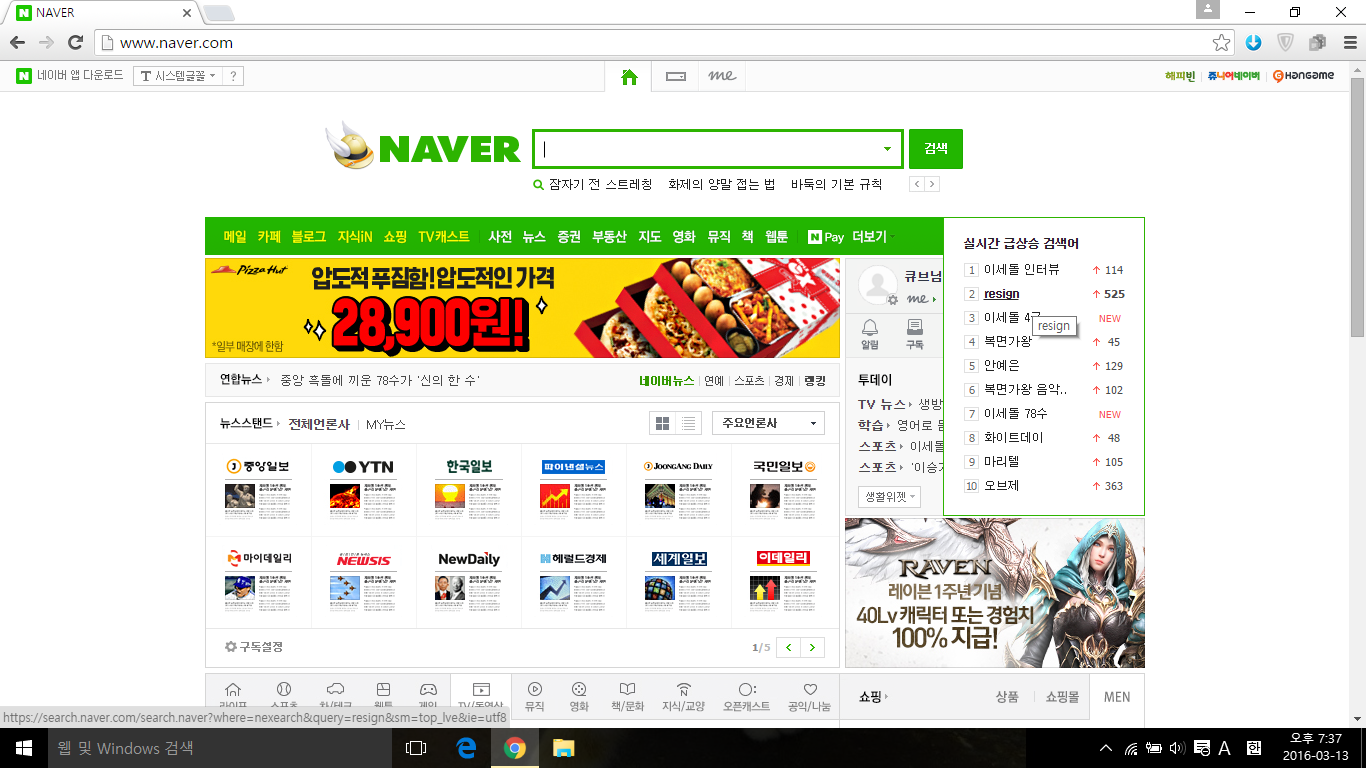This screenshot has width=1366, height=768.
Task: Go to previous newsstand page arrow
Action: click(789, 647)
